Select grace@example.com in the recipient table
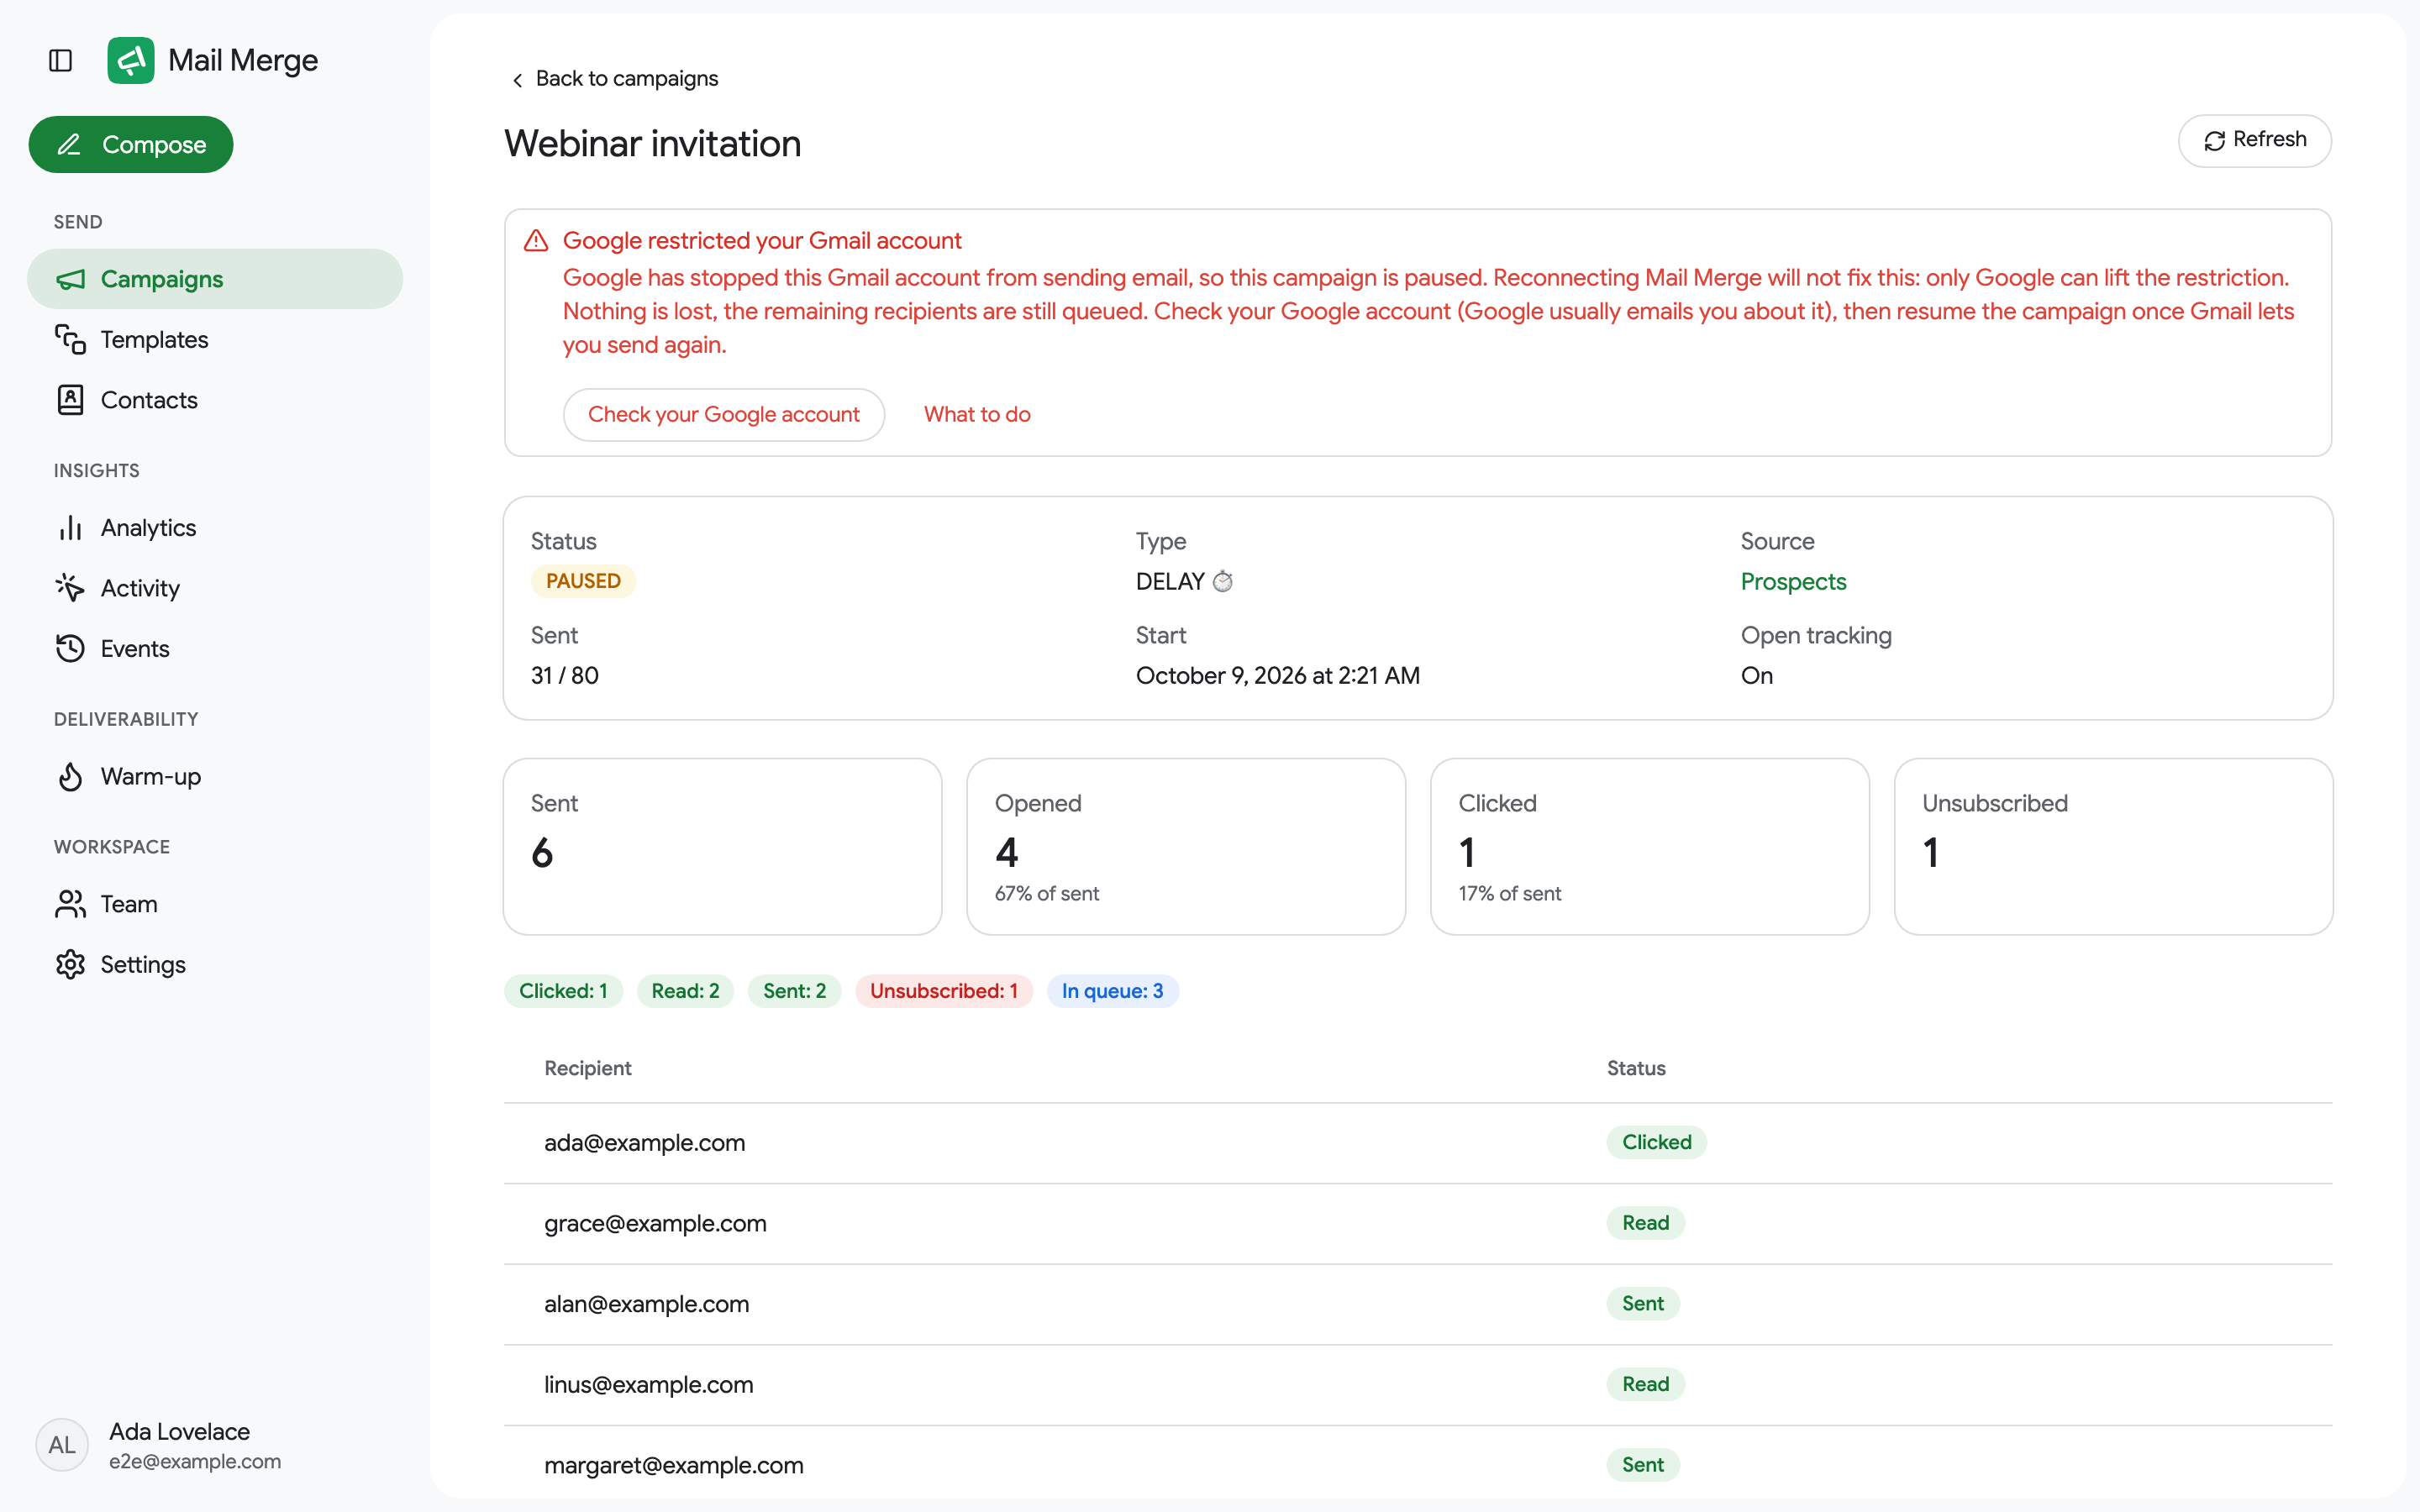Image resolution: width=2420 pixels, height=1512 pixels. pos(1418,1224)
